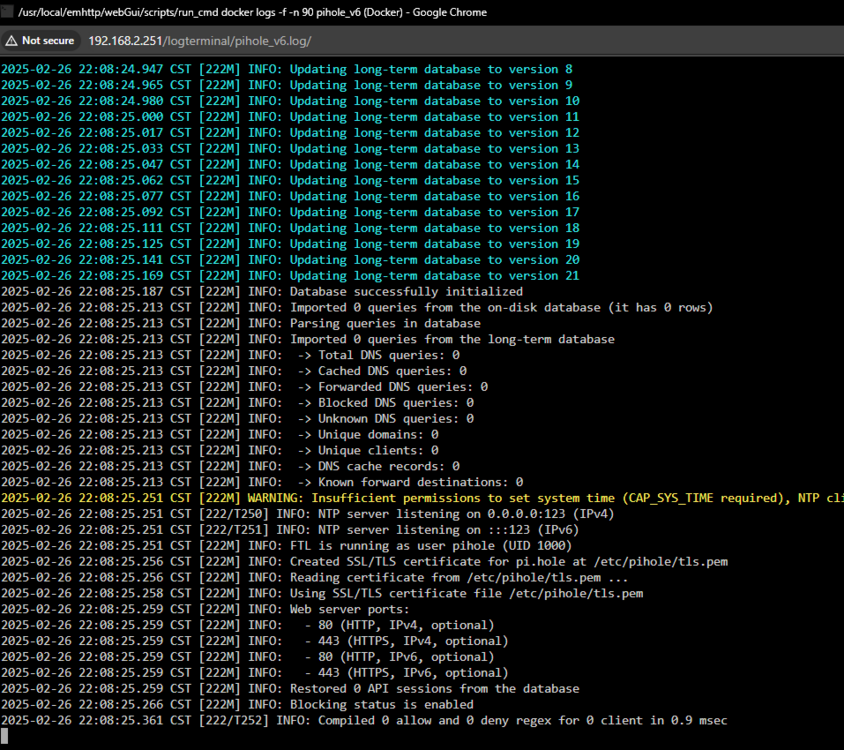Click the 'Unique domains: 0' line
The height and width of the screenshot is (750, 844).
click(220, 434)
